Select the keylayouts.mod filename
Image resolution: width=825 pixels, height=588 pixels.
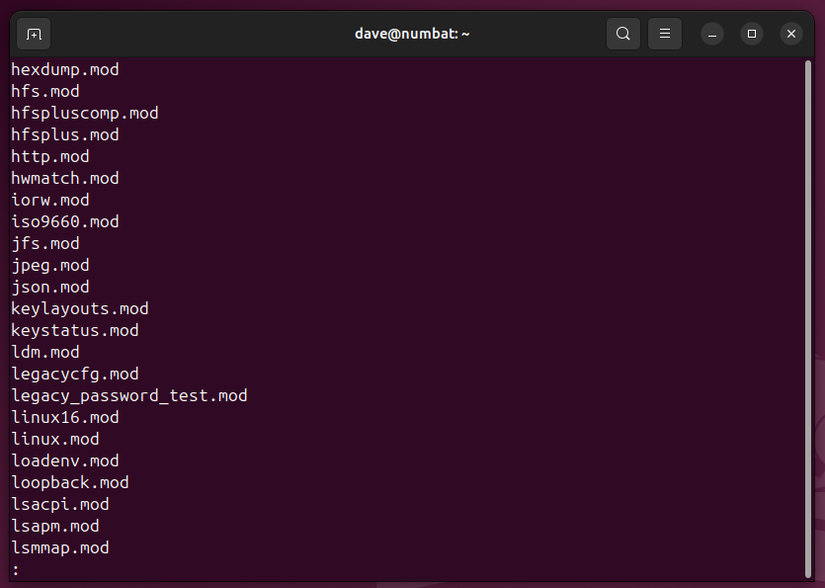tap(79, 308)
